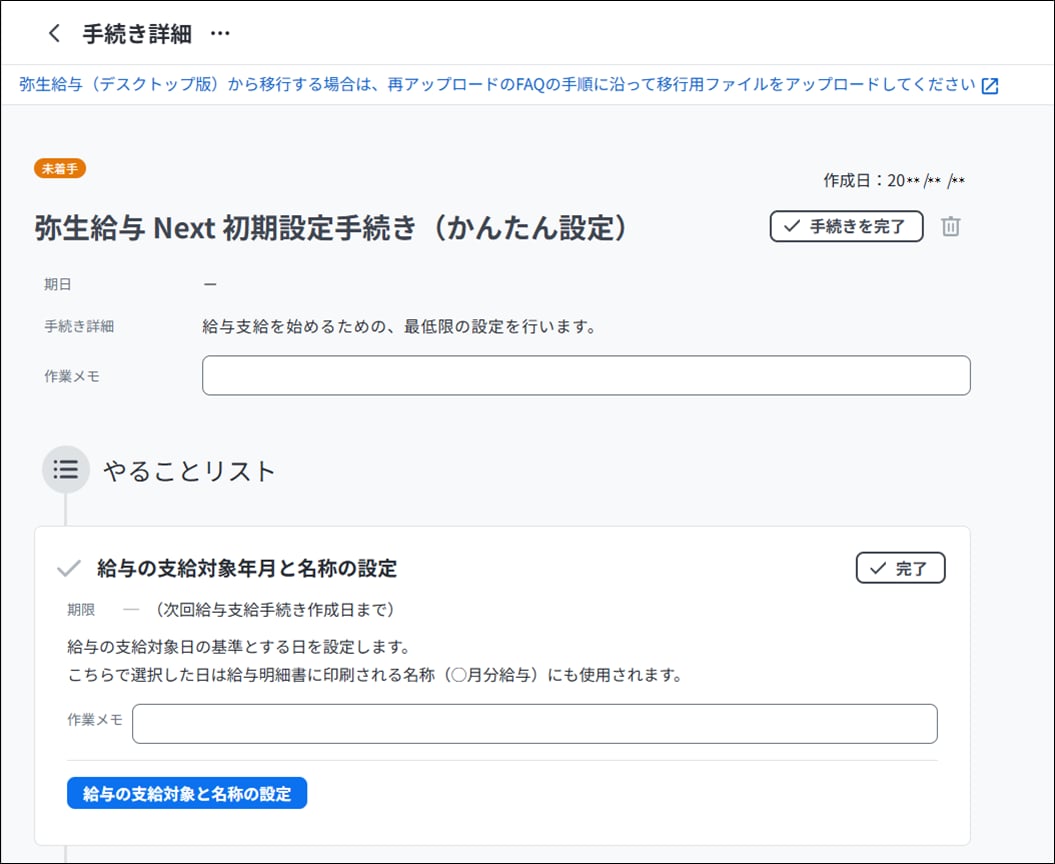Click the blue 給与の支給対象と名称の設定 button

pos(187,793)
